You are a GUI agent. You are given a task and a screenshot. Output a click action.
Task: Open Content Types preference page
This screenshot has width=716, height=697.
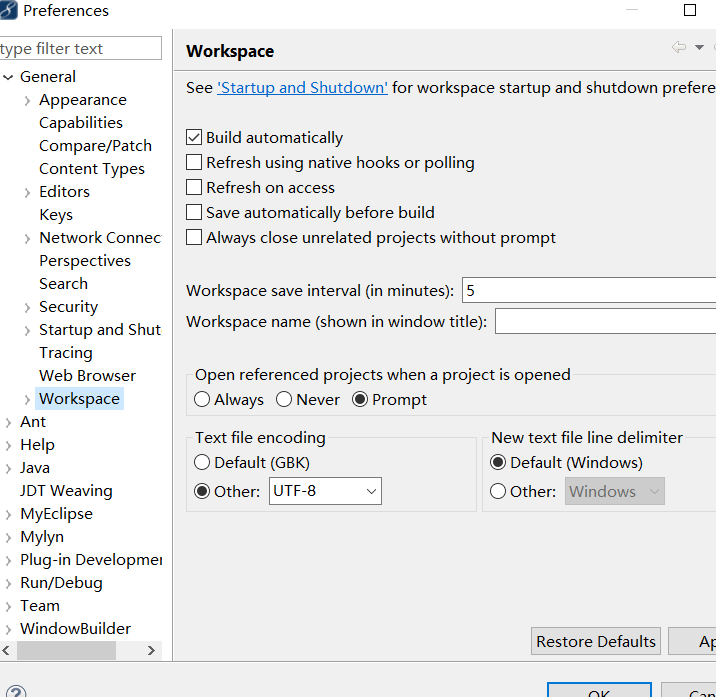(x=92, y=169)
